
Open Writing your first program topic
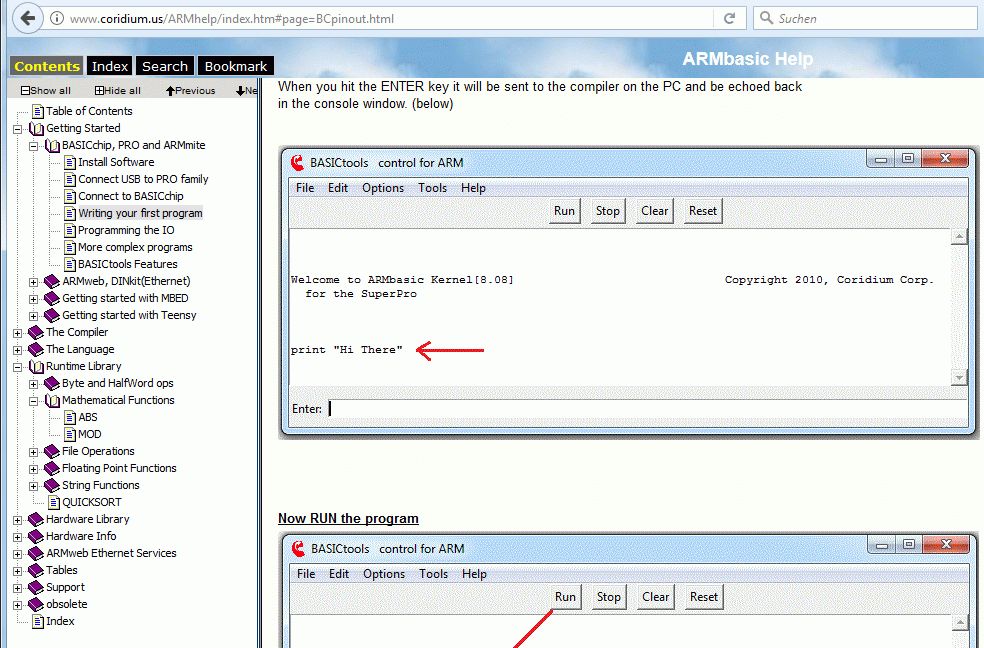point(140,213)
